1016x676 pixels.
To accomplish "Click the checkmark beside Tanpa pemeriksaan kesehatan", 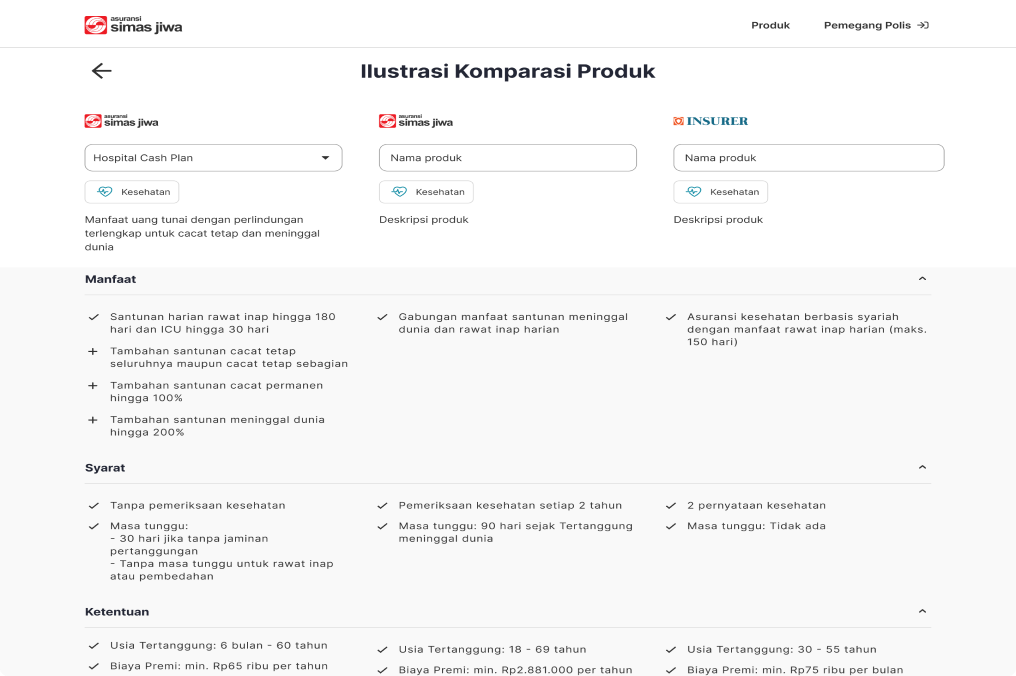I will pos(94,506).
